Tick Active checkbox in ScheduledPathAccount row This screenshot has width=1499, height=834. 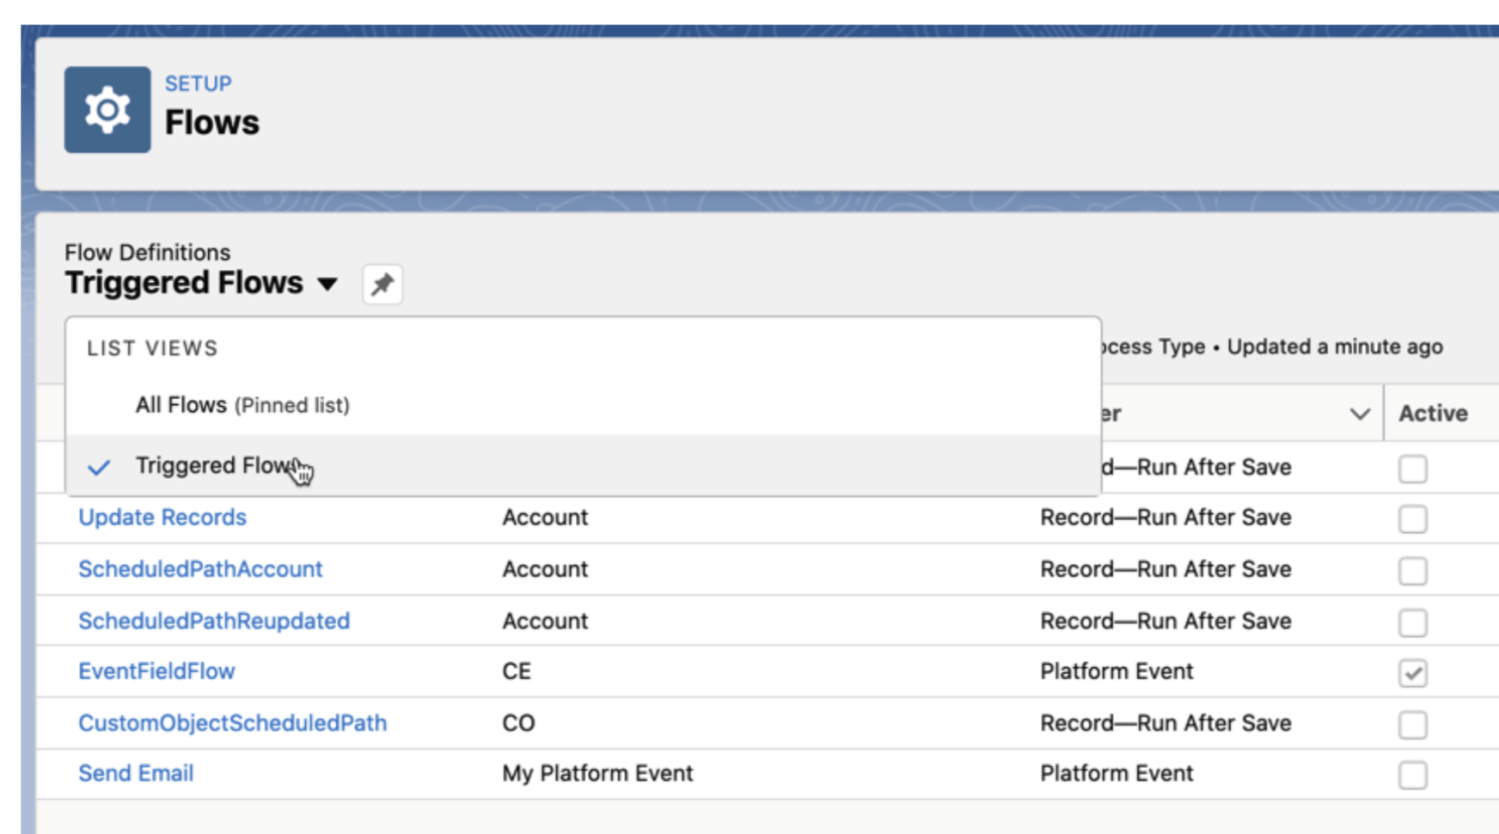coord(1412,571)
